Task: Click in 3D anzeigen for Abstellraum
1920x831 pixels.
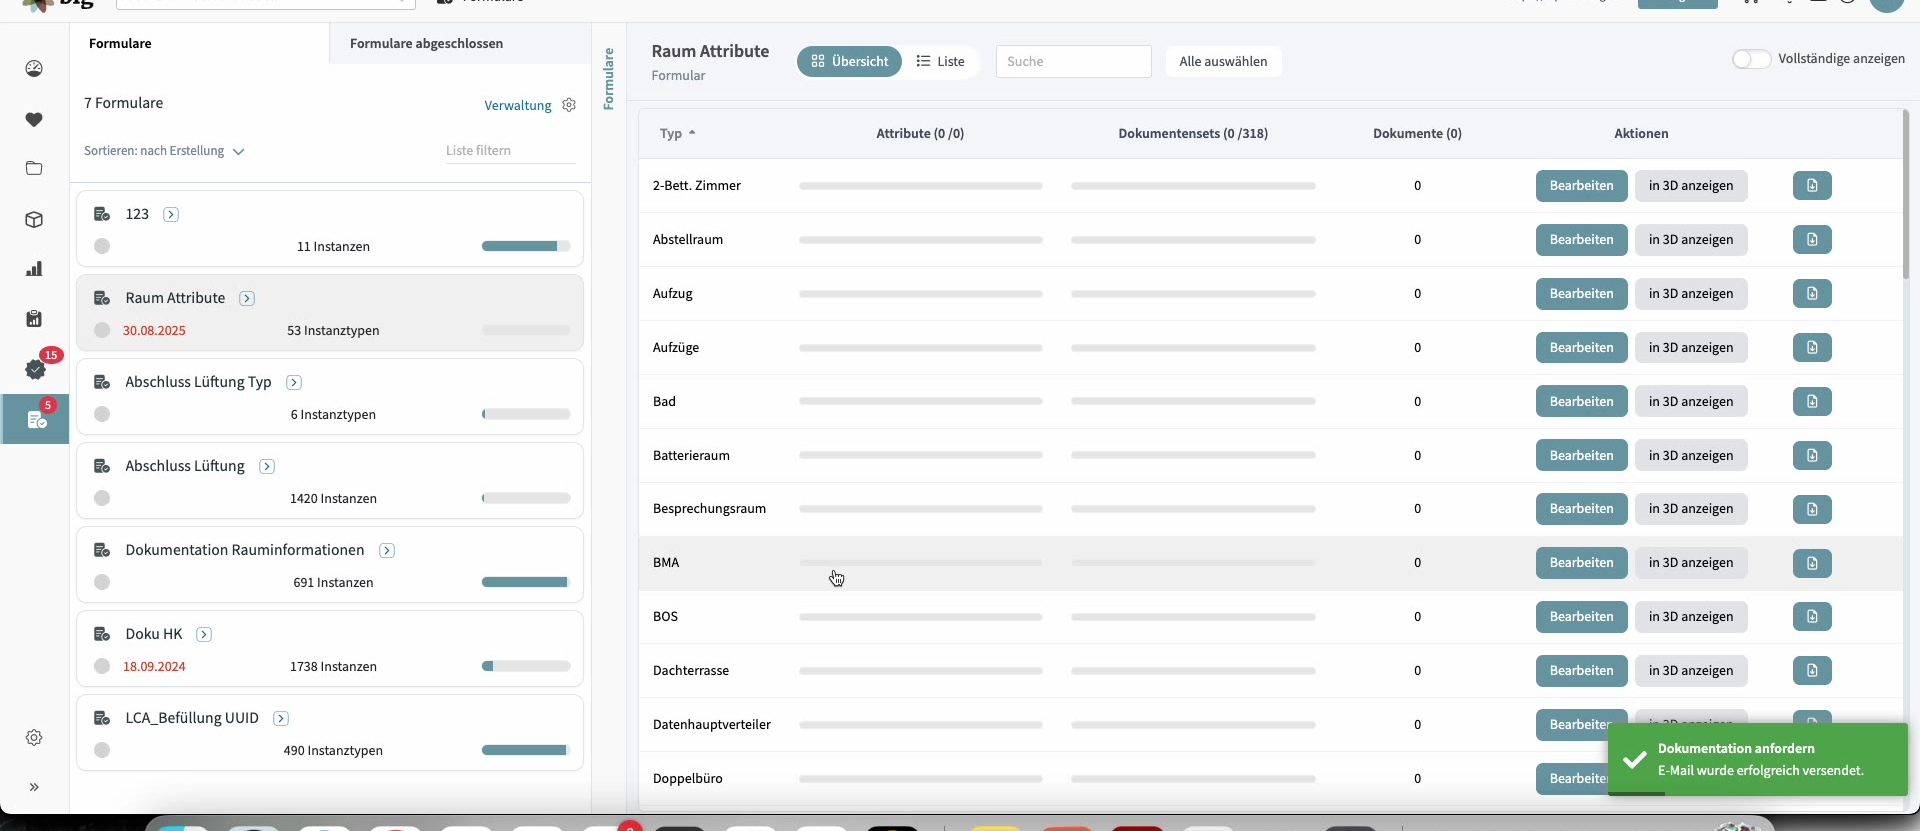Action: coord(1691,240)
